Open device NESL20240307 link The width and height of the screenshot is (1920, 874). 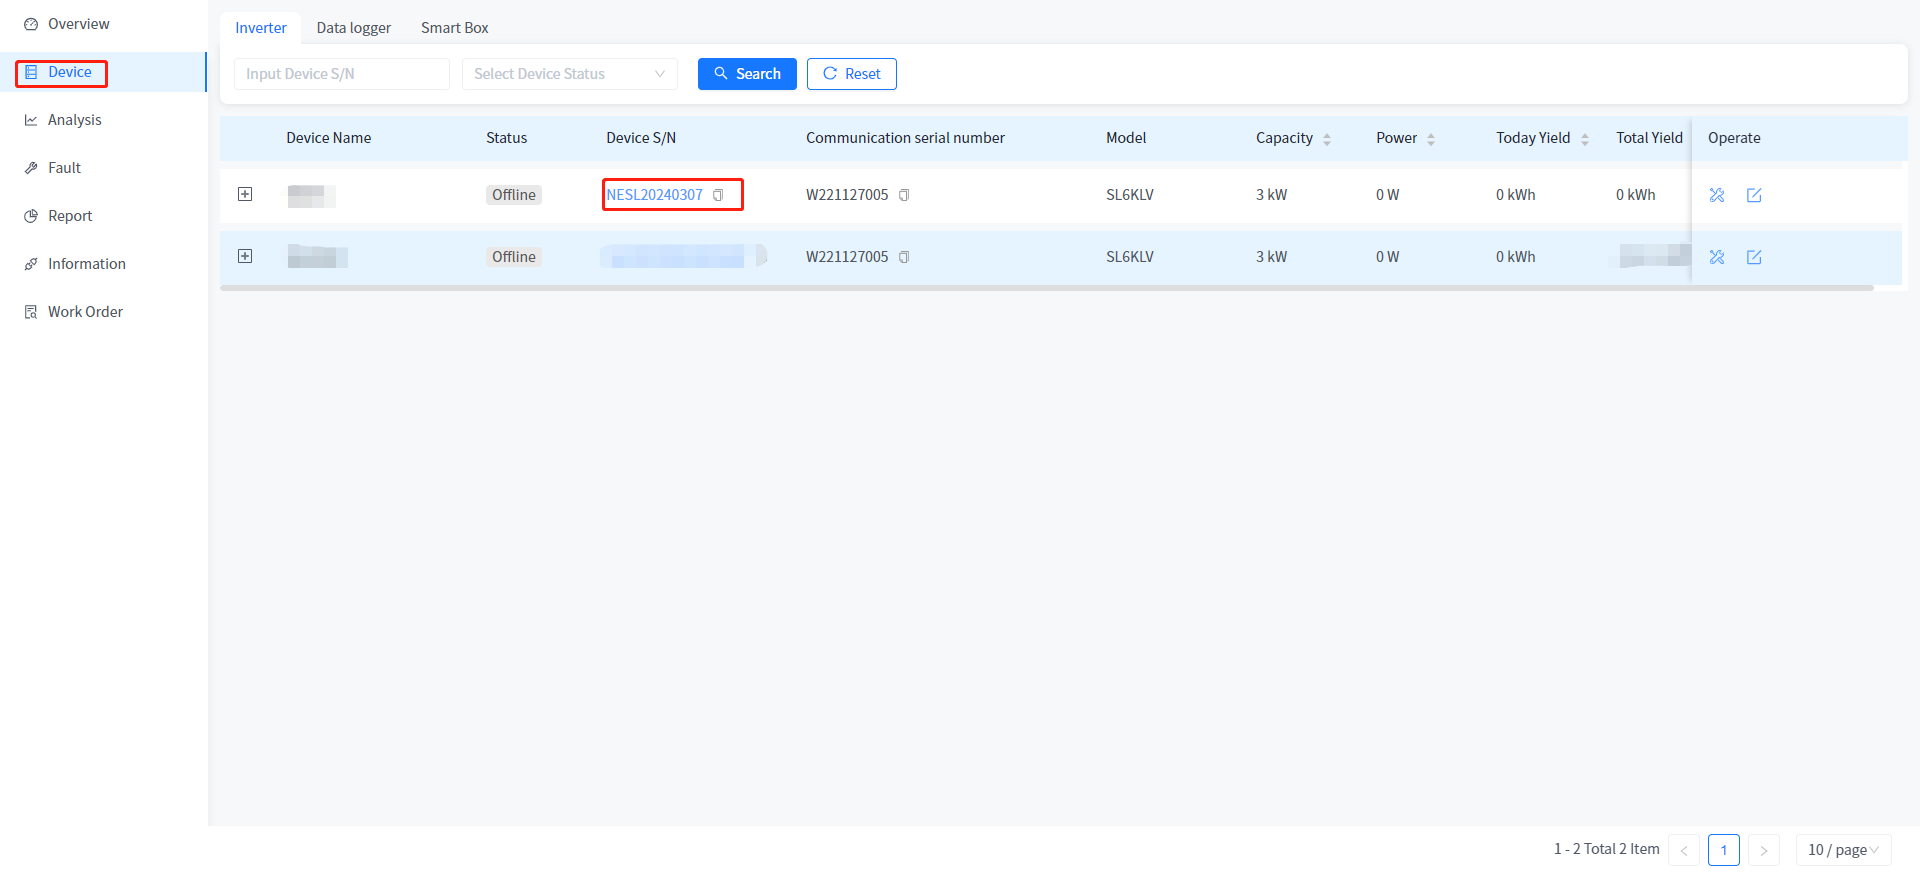pos(654,195)
